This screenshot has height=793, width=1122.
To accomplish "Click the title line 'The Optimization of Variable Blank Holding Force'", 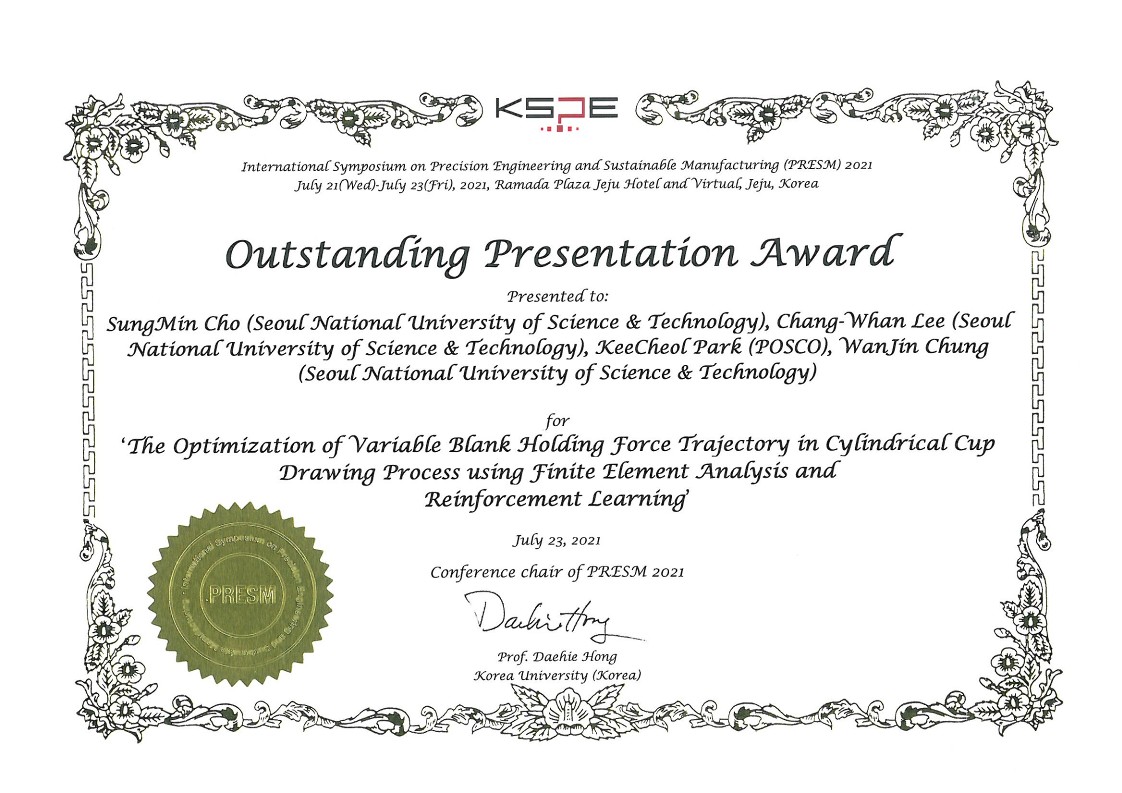I will [558, 445].
